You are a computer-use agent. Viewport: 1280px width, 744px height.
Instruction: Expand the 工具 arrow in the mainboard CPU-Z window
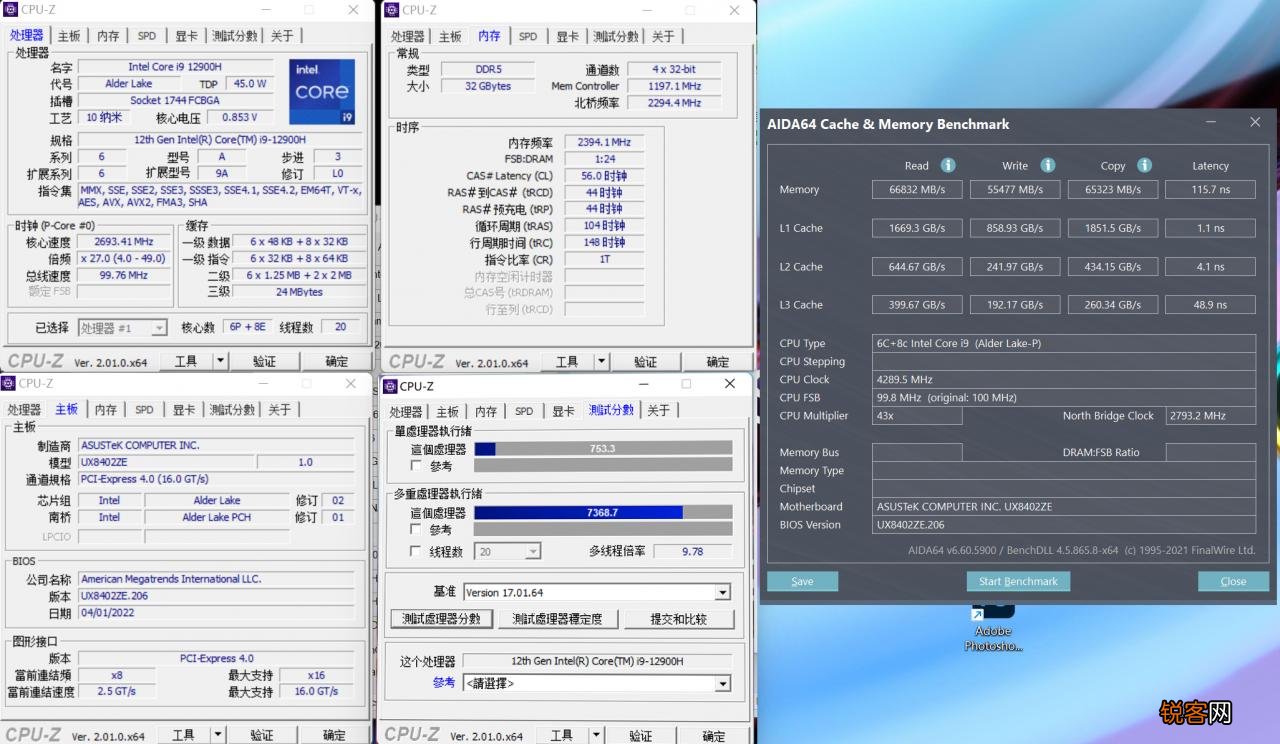pyautogui.click(x=217, y=735)
